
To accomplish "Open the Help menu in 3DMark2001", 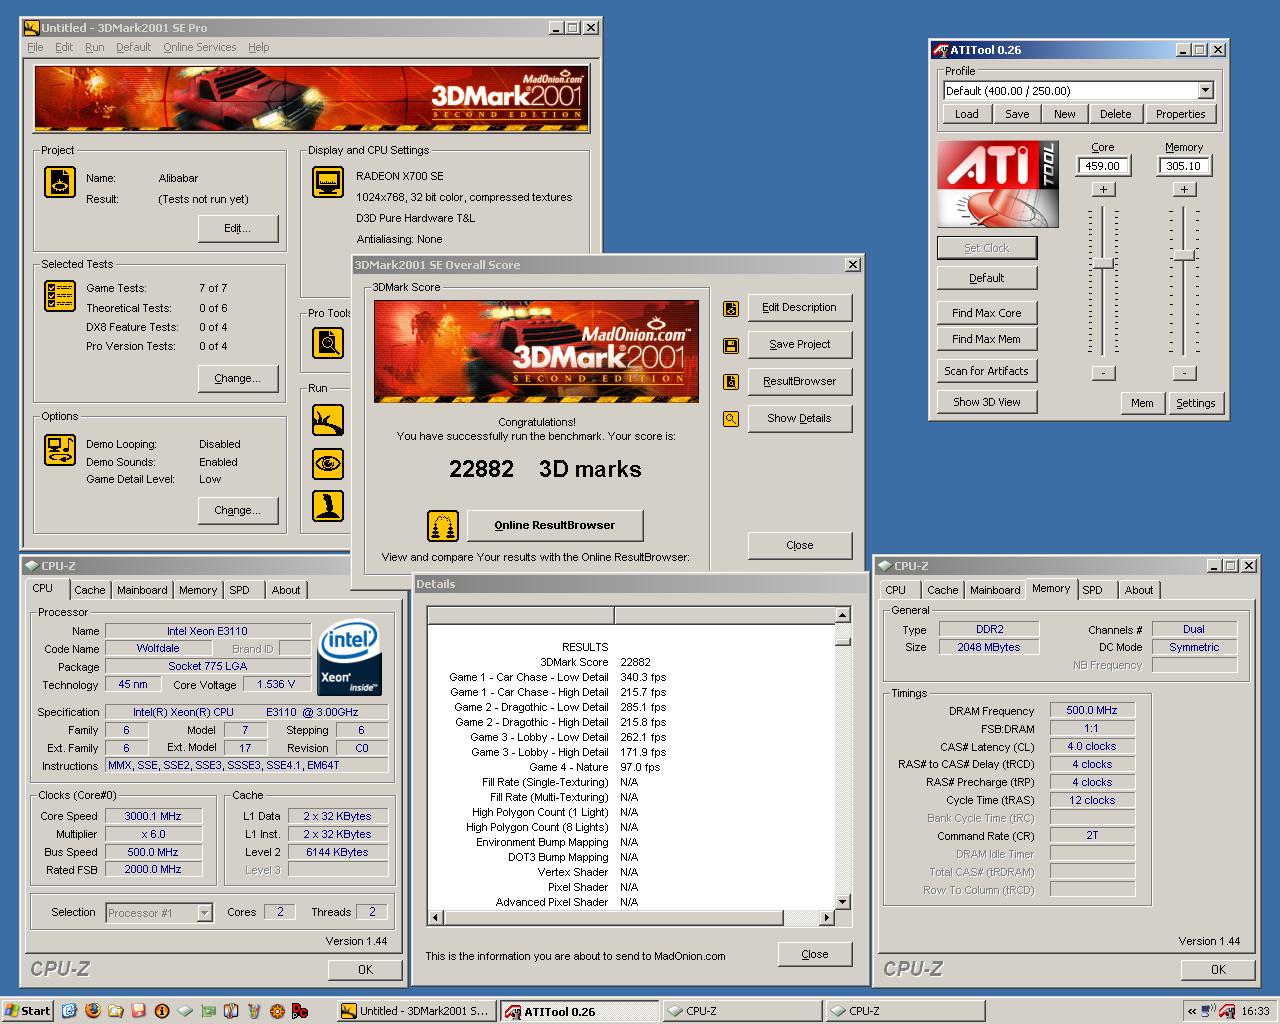I will tap(258, 47).
